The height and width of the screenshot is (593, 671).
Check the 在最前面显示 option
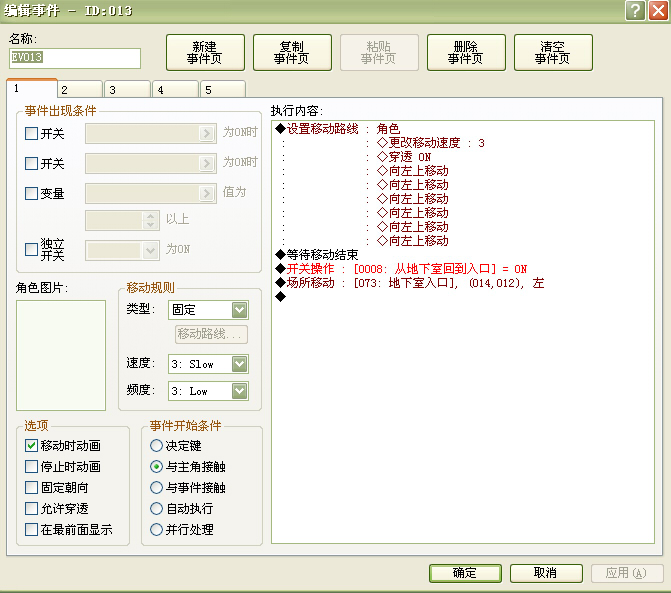tap(31, 529)
